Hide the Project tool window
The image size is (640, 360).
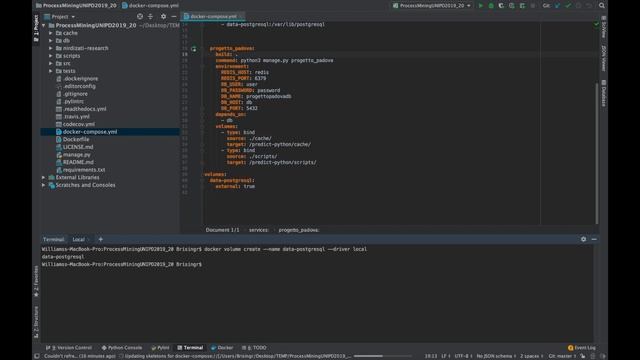click(x=174, y=16)
